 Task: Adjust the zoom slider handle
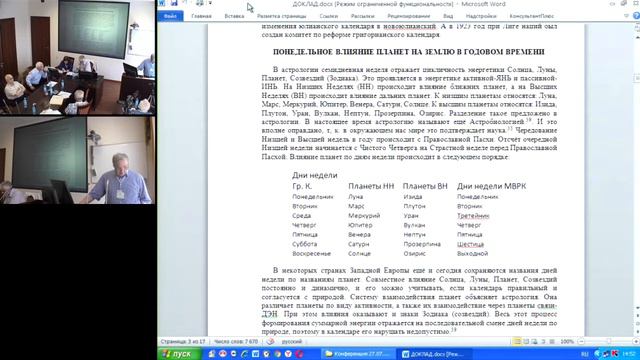click(609, 341)
